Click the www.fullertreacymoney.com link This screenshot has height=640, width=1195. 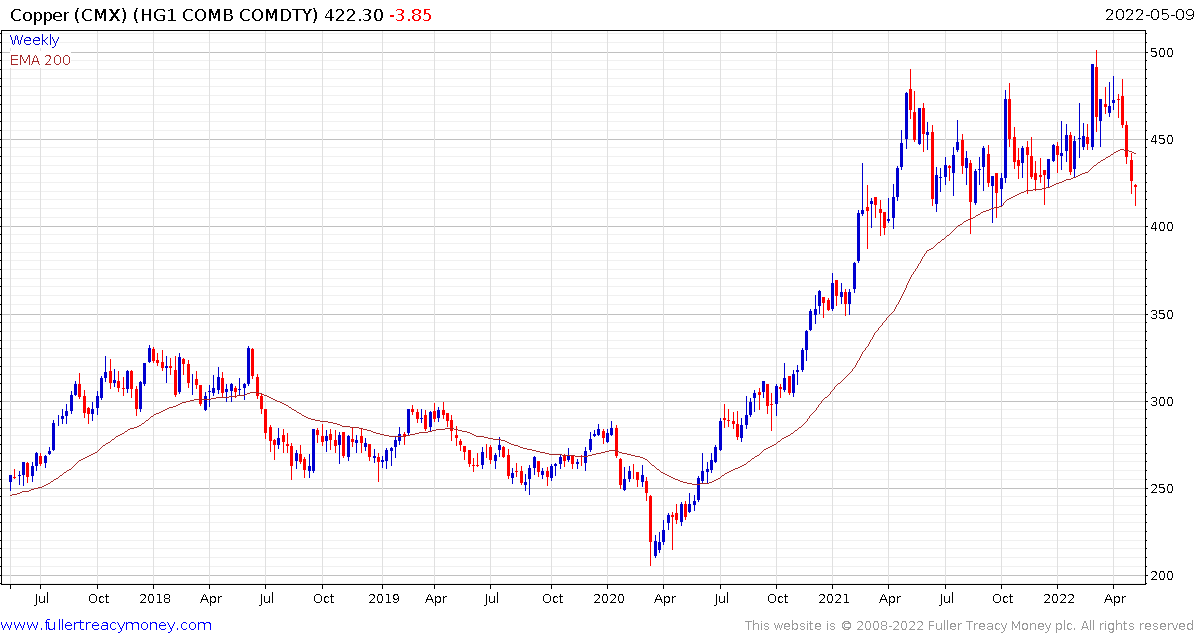(107, 626)
